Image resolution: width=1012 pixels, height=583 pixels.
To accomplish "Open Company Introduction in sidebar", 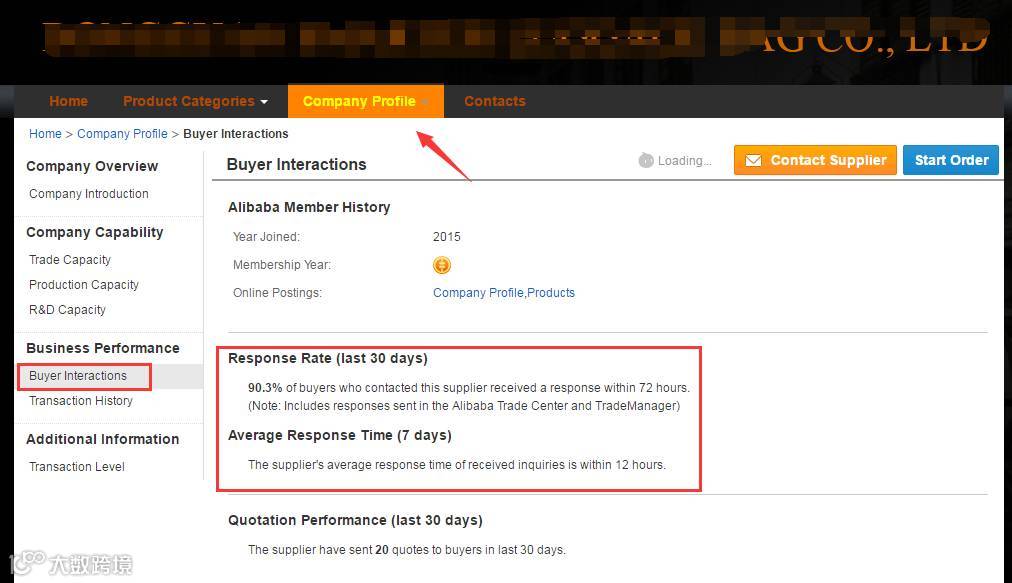I will point(88,194).
